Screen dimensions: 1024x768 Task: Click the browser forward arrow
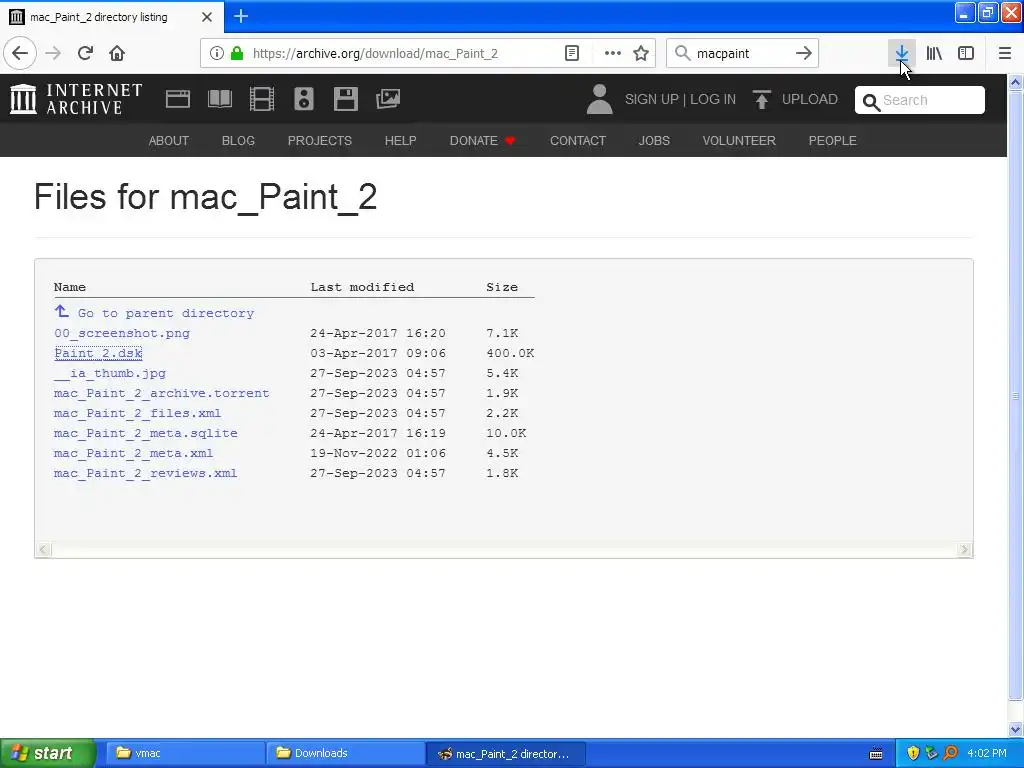(x=53, y=53)
